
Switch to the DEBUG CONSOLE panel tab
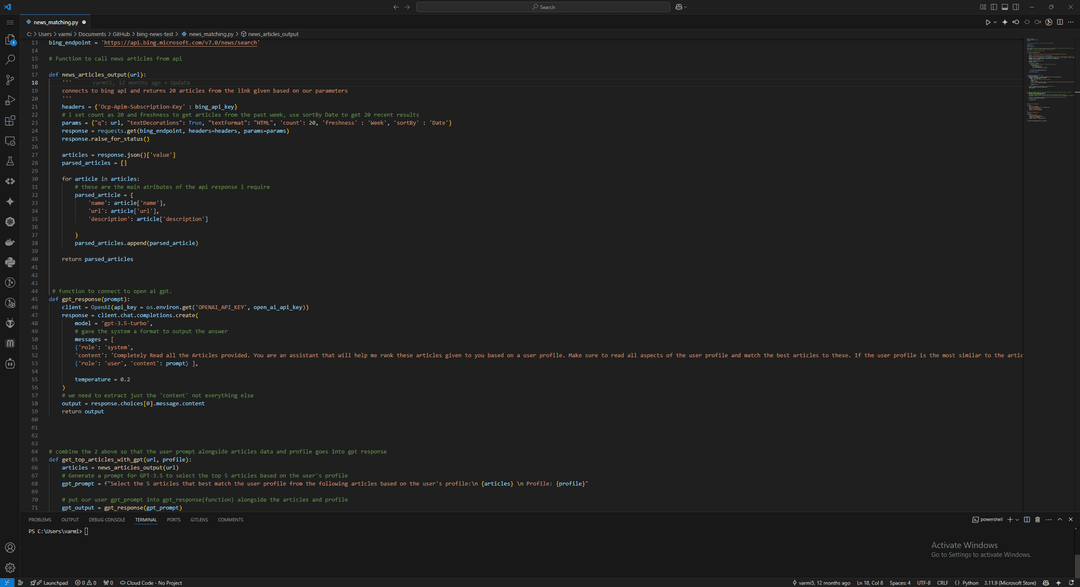(107, 520)
